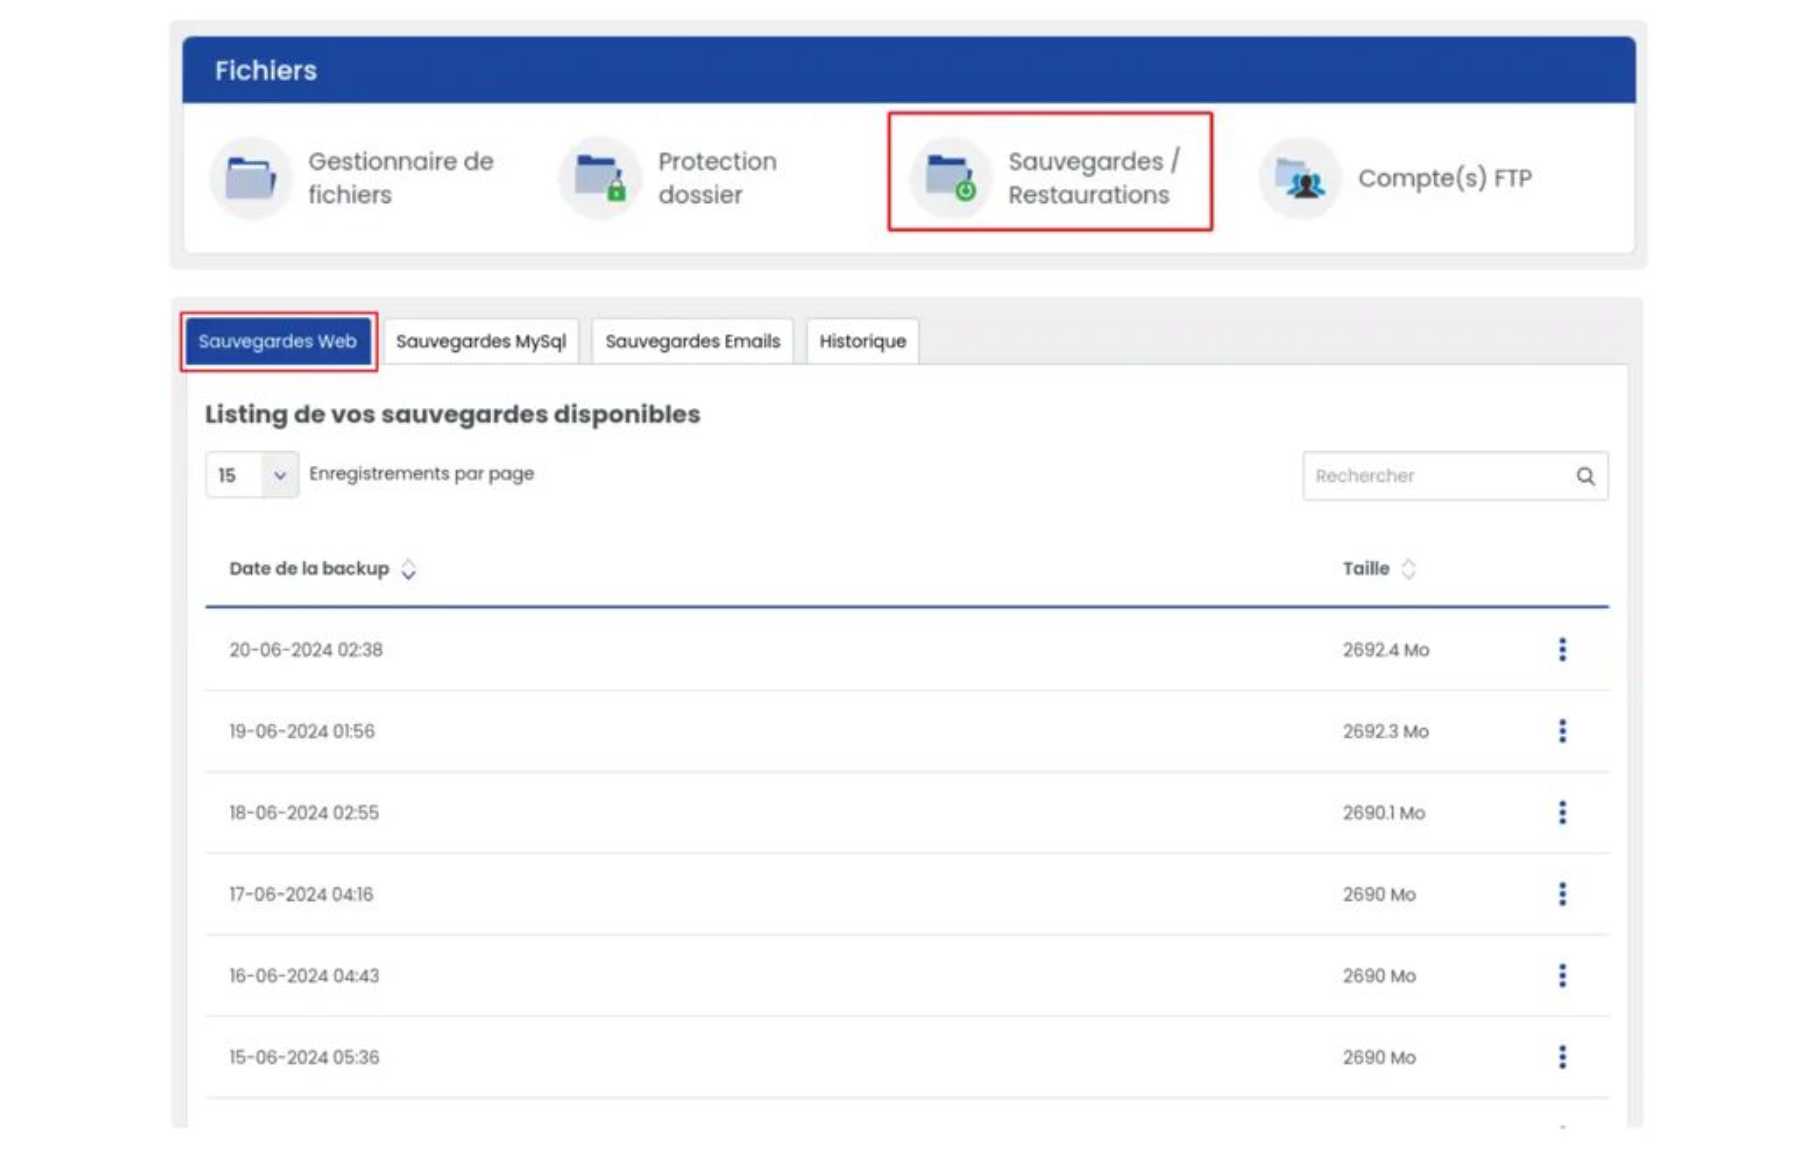Open actions menu for 18-06-2024 02:55 backup
Viewport: 1800px width, 1152px height.
[x=1562, y=813]
